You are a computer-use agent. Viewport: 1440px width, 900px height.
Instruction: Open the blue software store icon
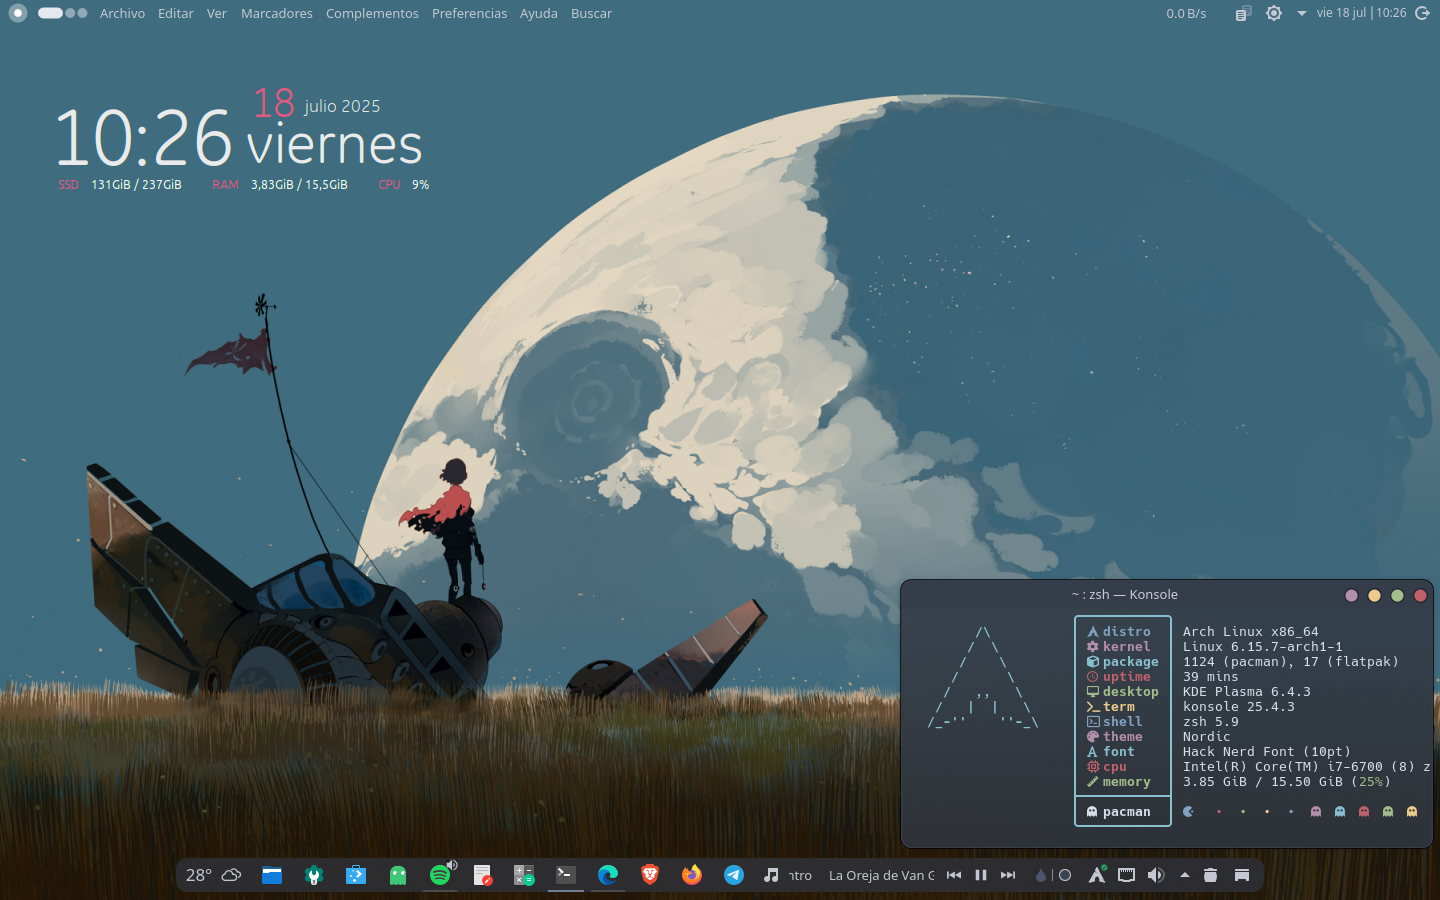[x=356, y=875]
